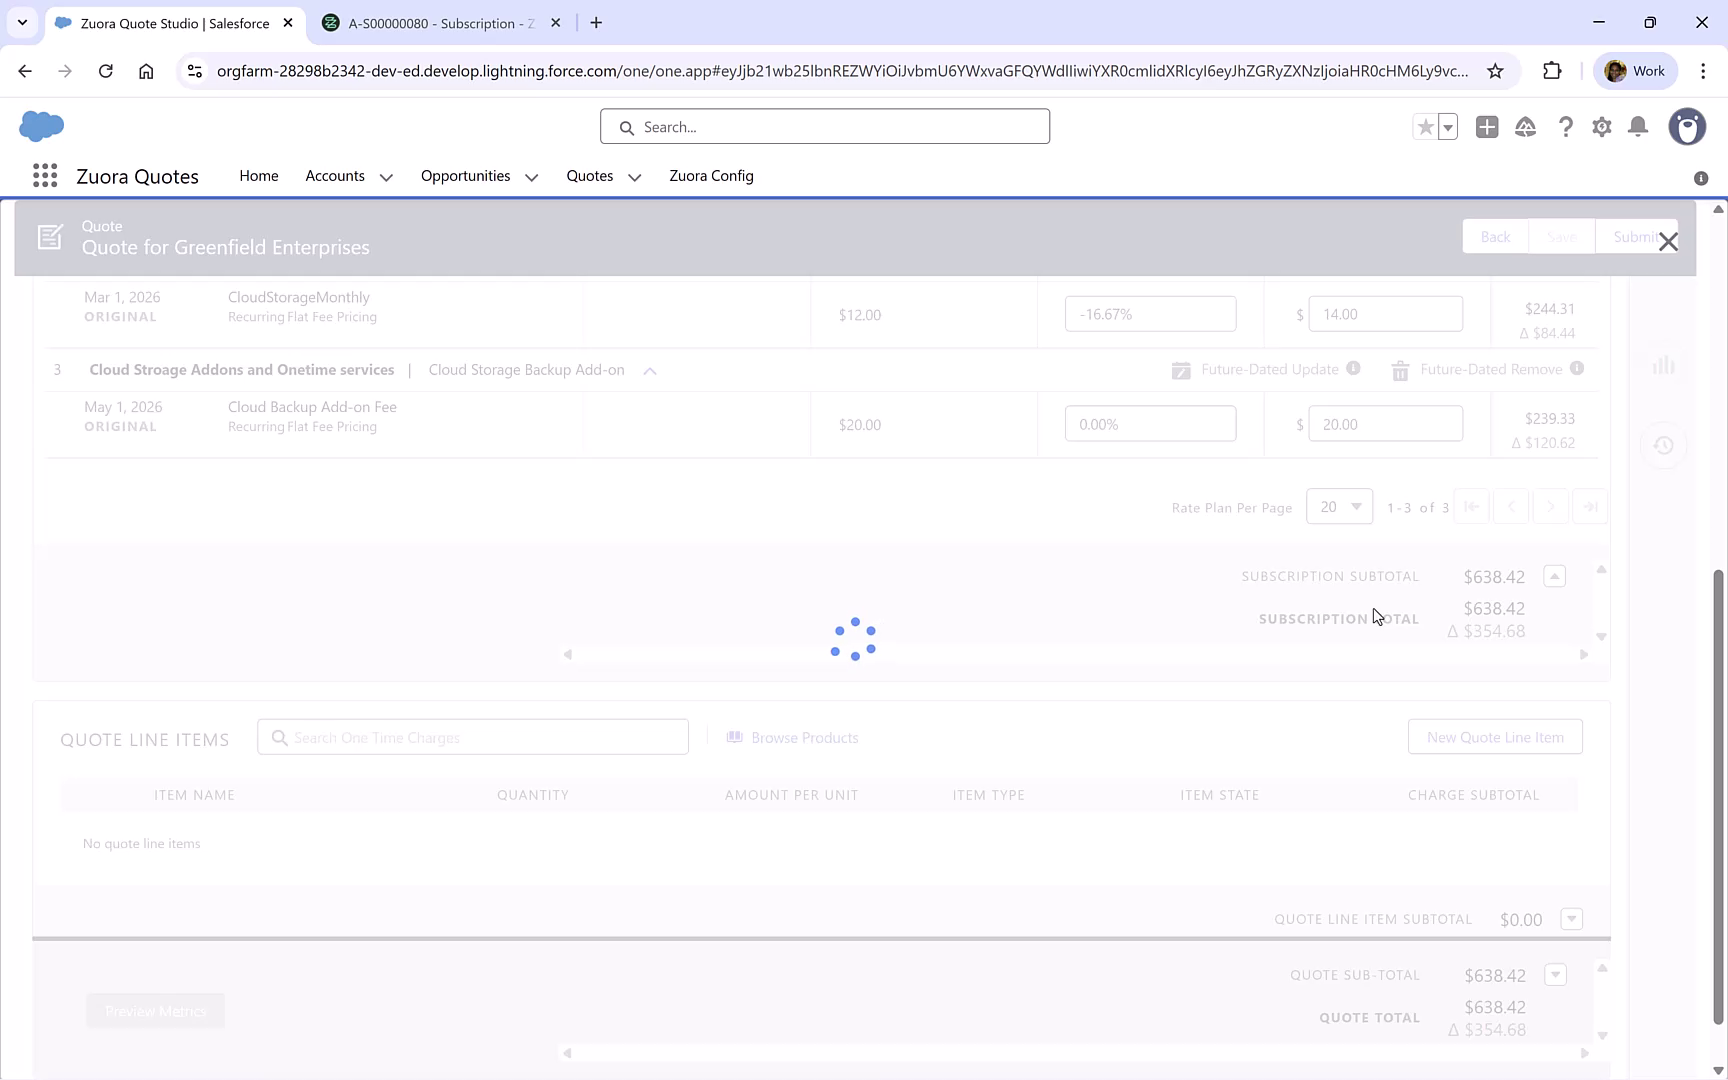Click the Future-Dated Remove trash icon
This screenshot has width=1728, height=1080.
pyautogui.click(x=1399, y=369)
